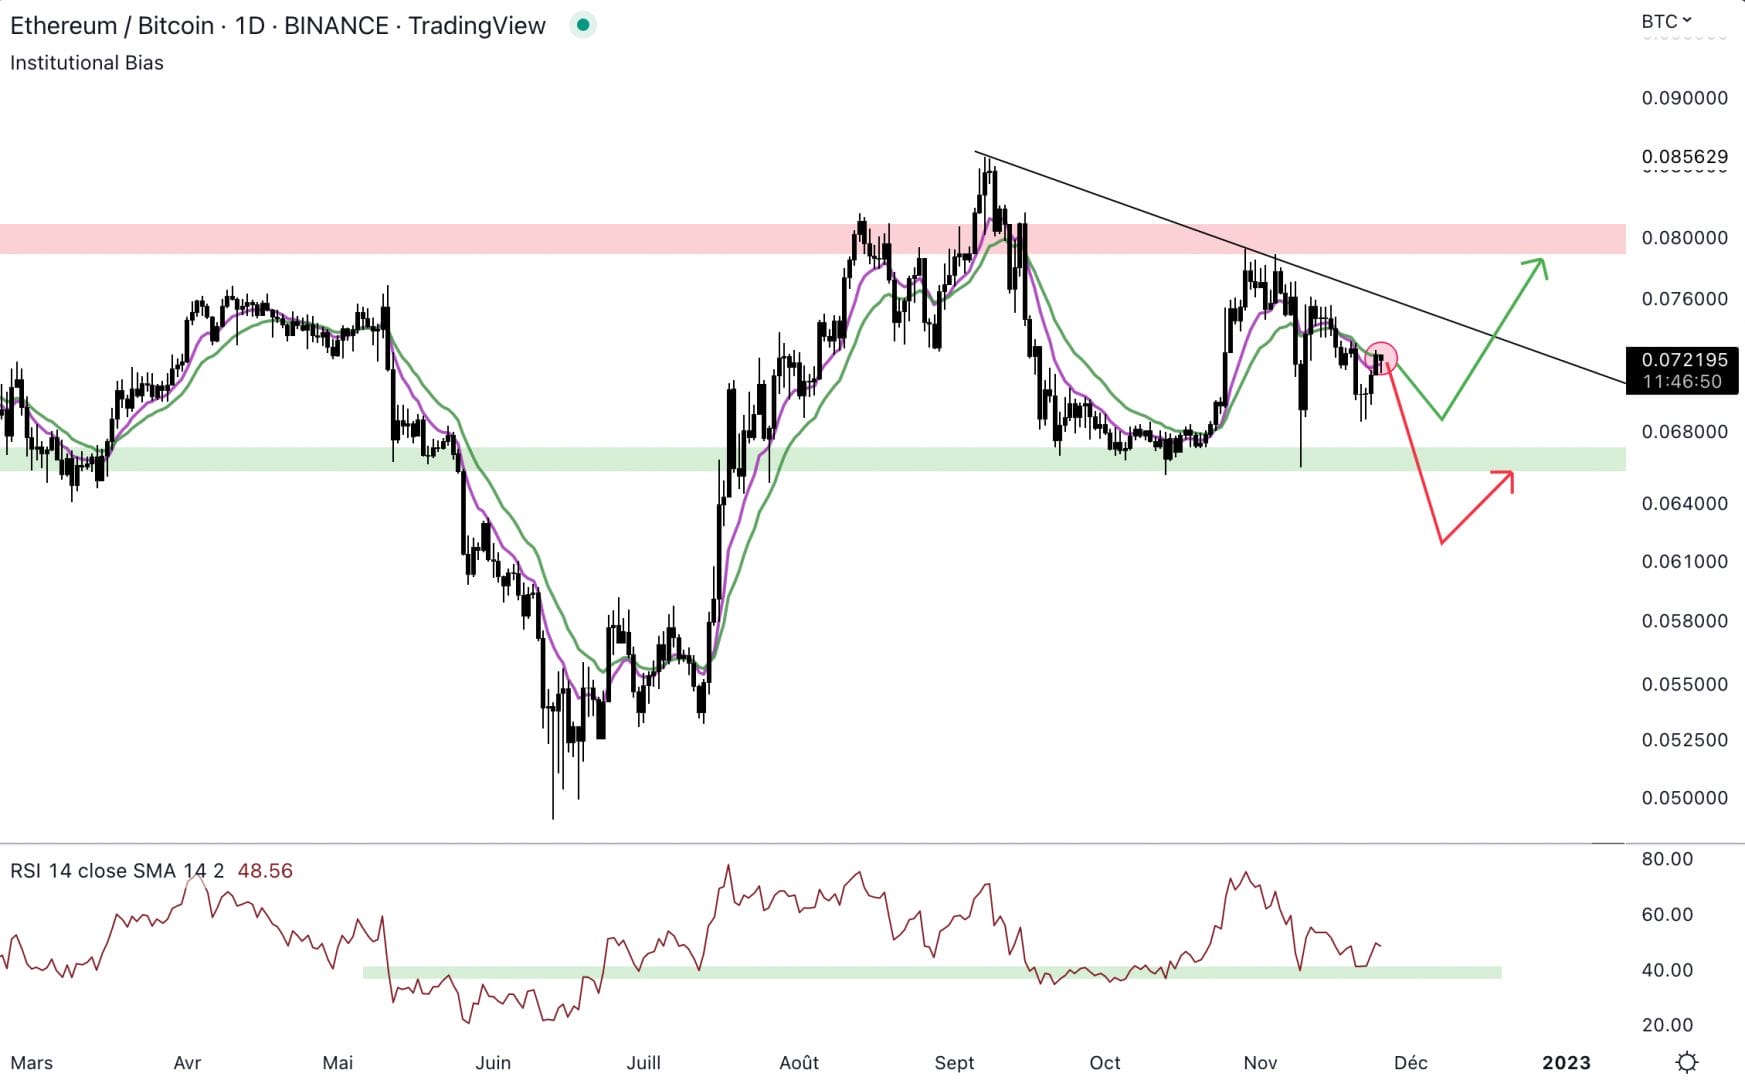This screenshot has height=1080, width=1745.
Task: Open the BTC unit dropdown
Action: 1659,19
